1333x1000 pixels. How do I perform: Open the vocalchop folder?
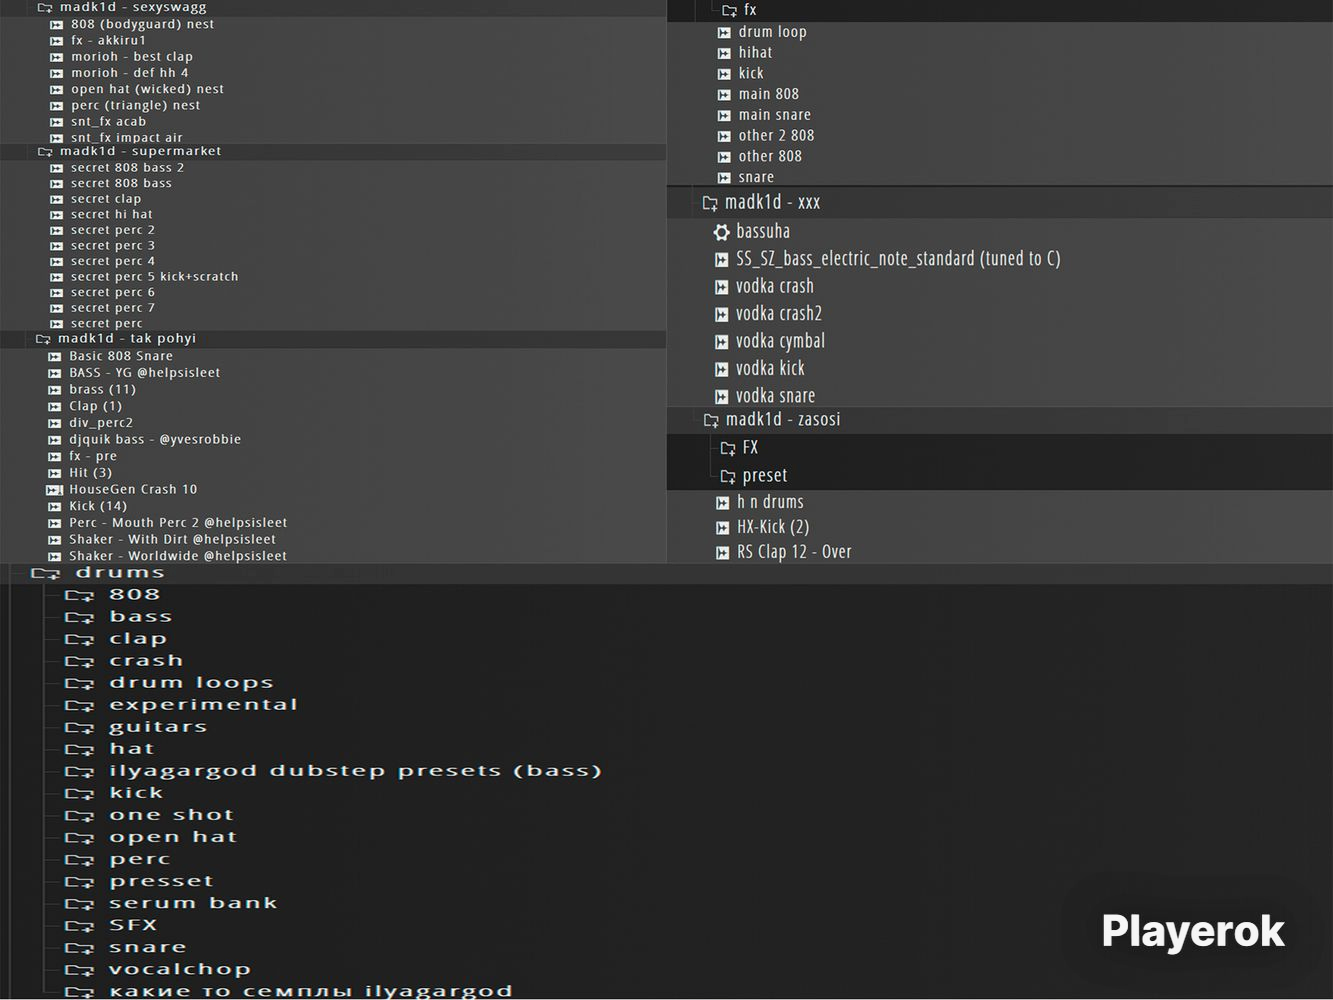(179, 969)
